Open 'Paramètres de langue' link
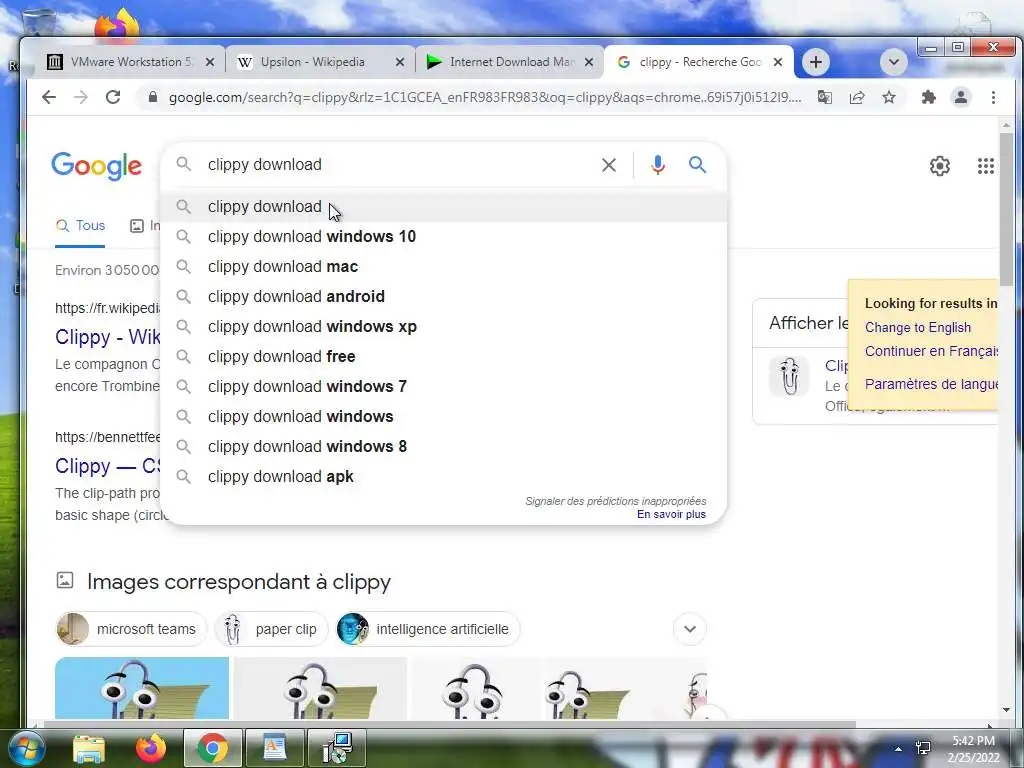Image resolution: width=1024 pixels, height=768 pixels. pos(931,384)
